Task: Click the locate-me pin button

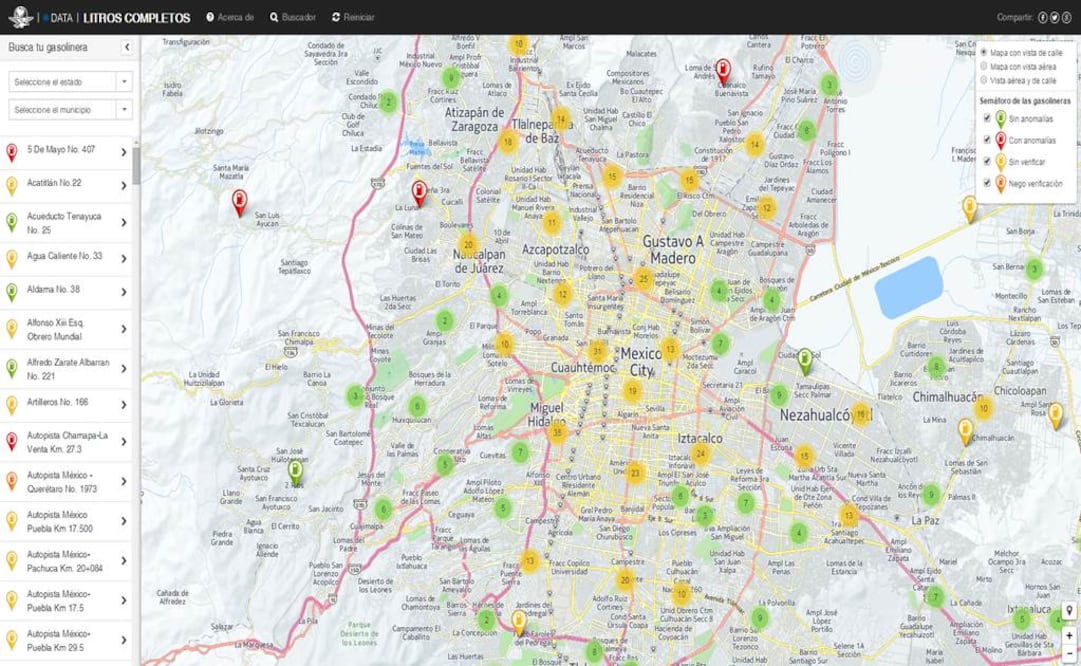Action: [x=1069, y=611]
